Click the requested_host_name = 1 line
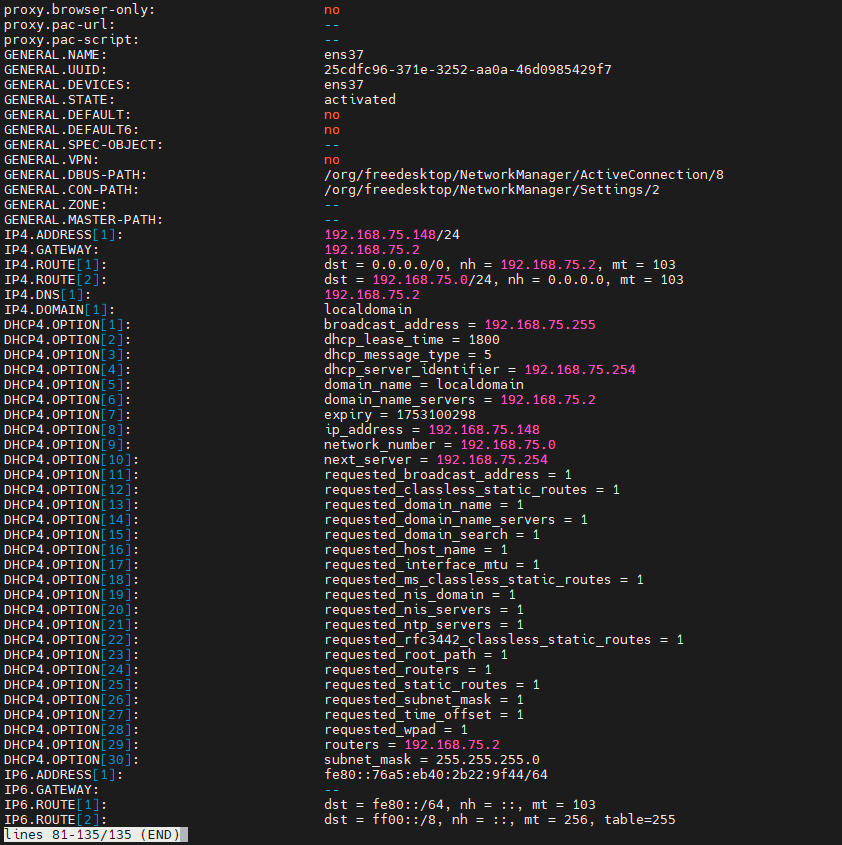842x845 pixels. click(x=416, y=550)
